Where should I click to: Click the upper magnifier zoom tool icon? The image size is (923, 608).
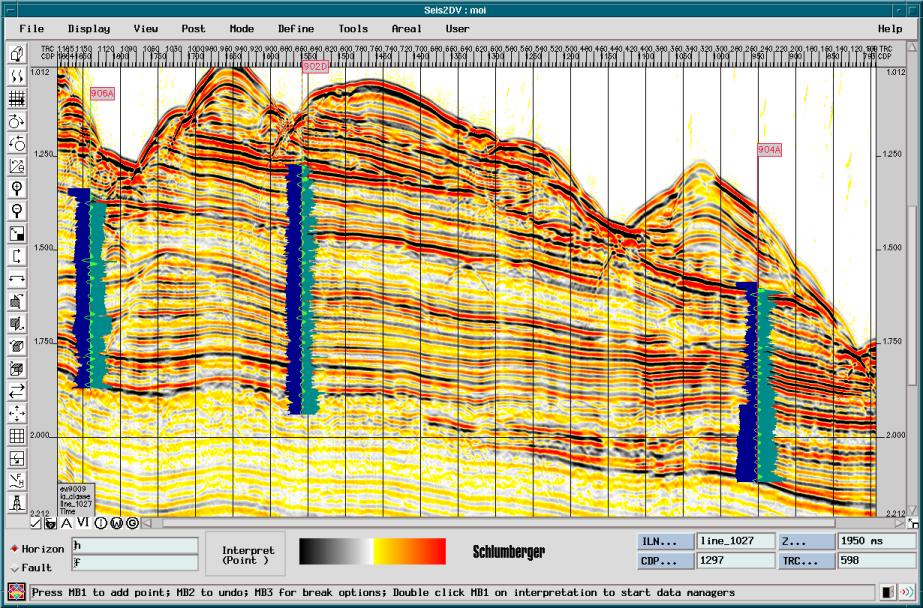click(17, 187)
